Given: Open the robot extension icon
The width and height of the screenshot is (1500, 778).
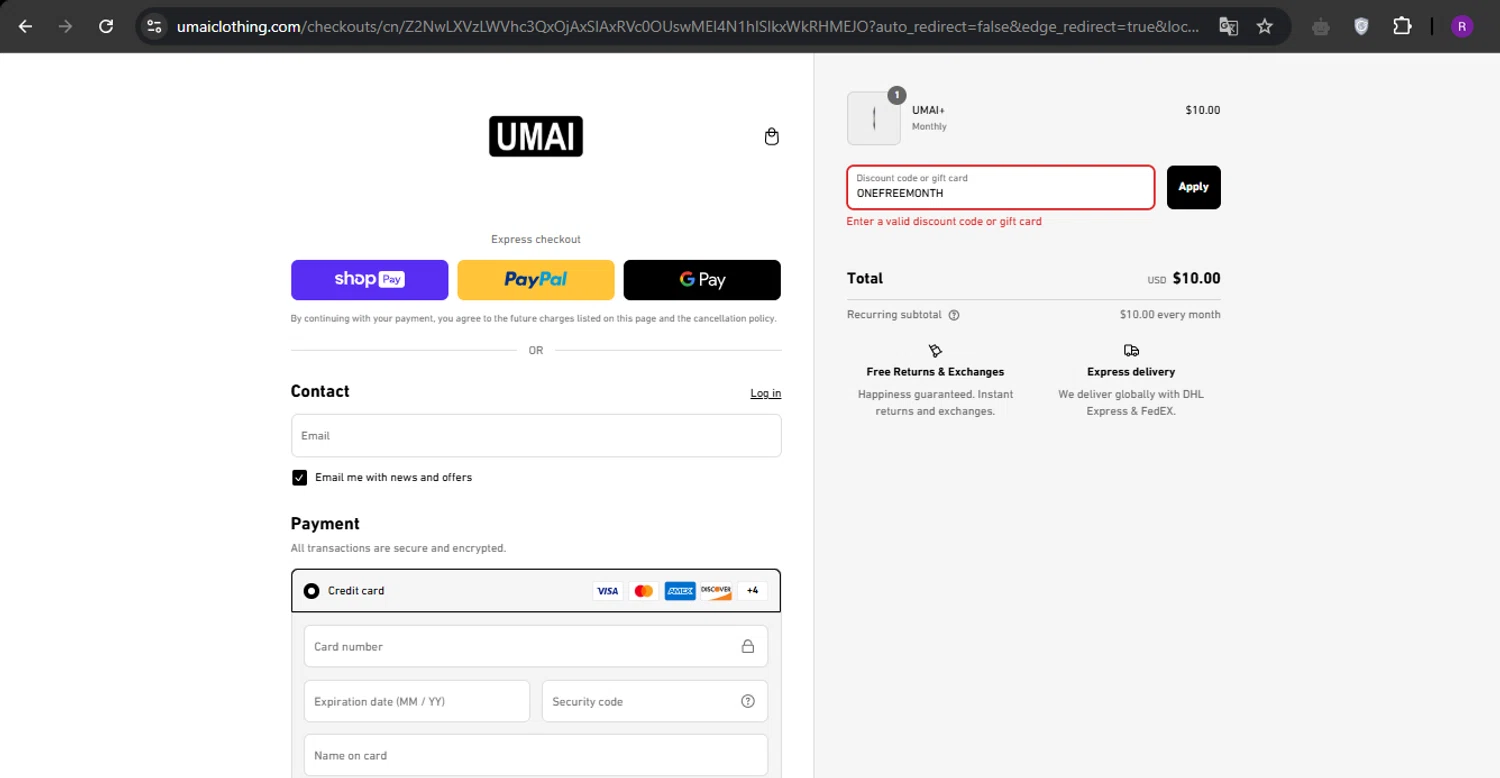Looking at the screenshot, I should (x=1321, y=27).
